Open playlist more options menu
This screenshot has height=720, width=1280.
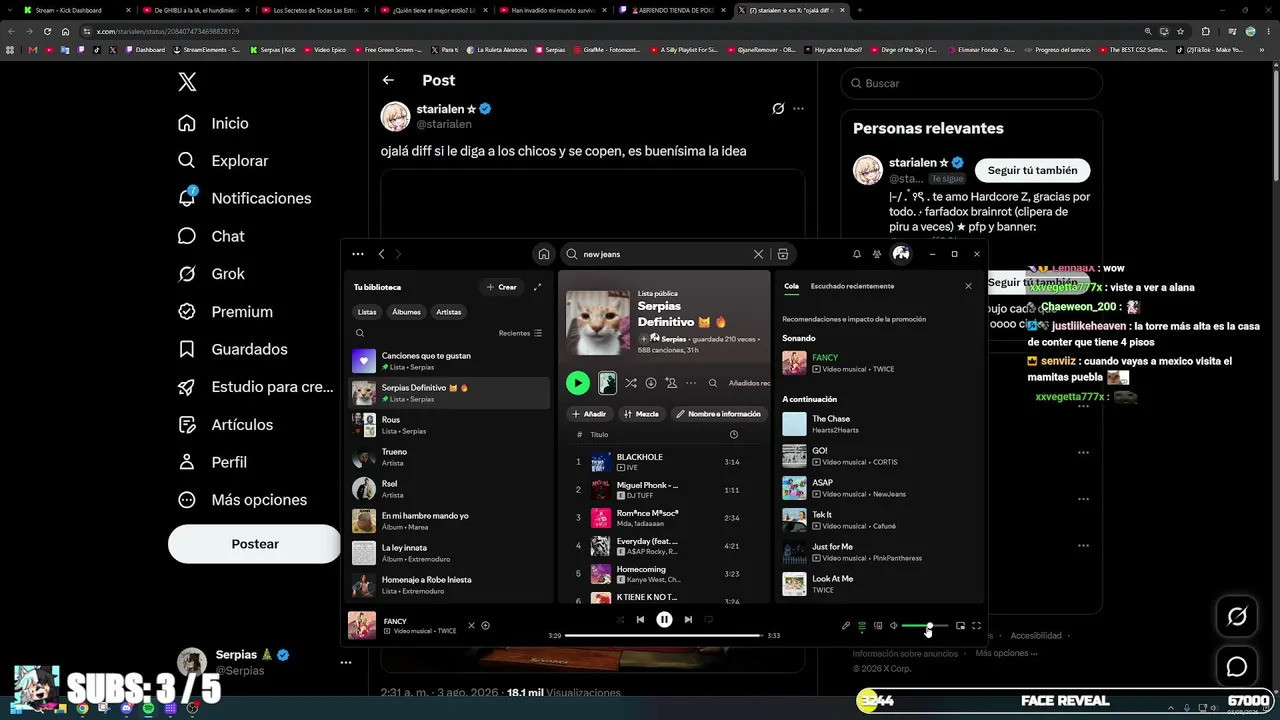tap(691, 383)
